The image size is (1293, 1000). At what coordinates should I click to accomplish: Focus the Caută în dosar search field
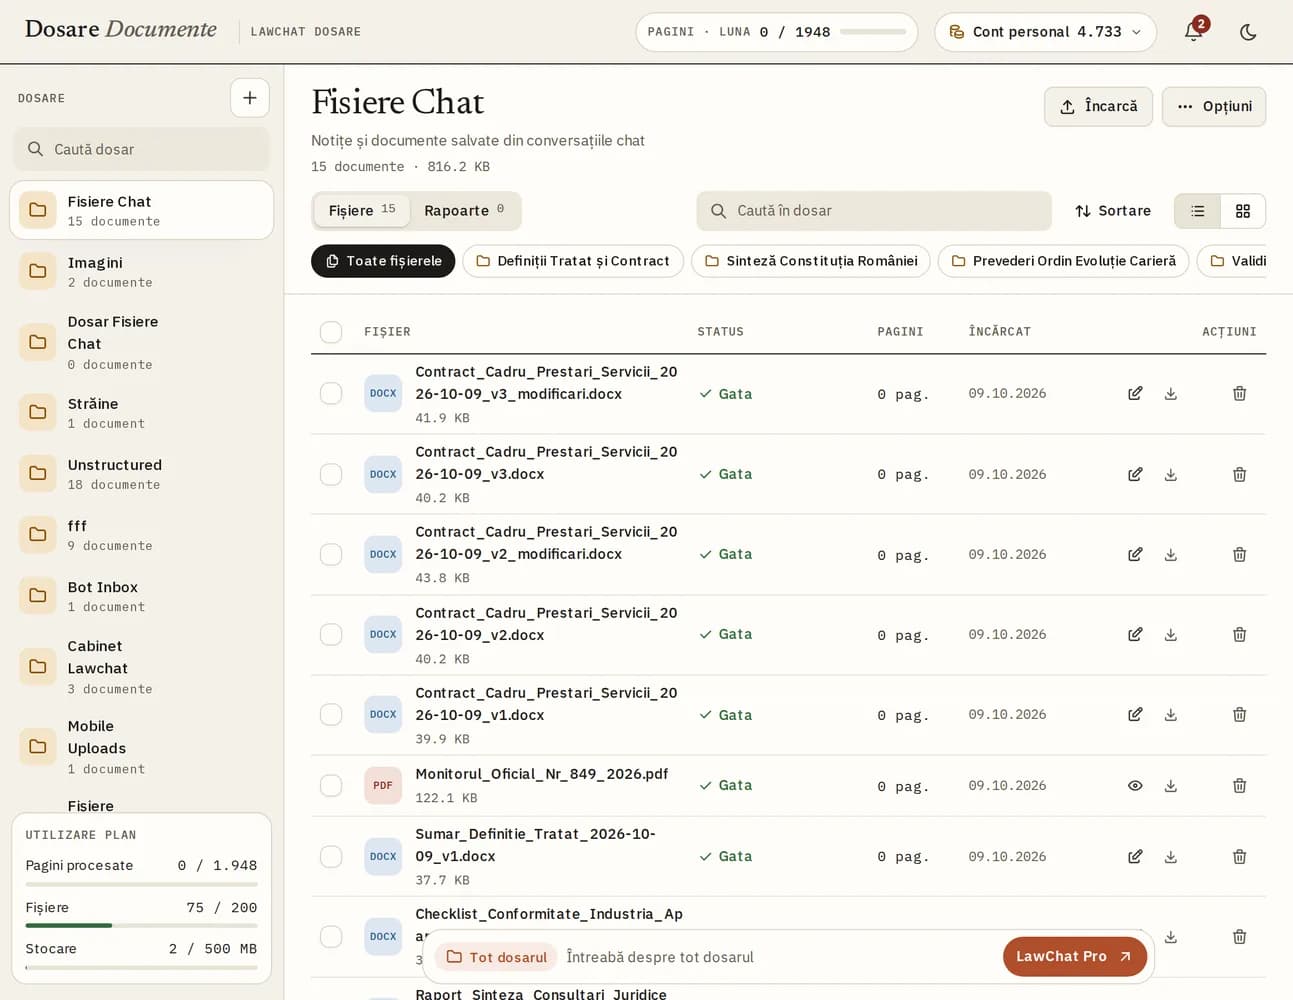874,211
